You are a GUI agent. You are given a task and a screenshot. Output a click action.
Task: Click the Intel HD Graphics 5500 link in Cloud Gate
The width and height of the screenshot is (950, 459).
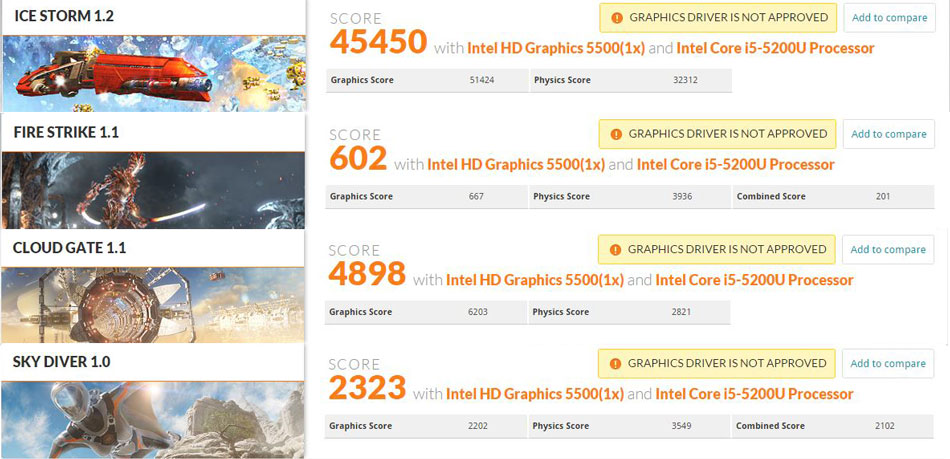tap(535, 280)
